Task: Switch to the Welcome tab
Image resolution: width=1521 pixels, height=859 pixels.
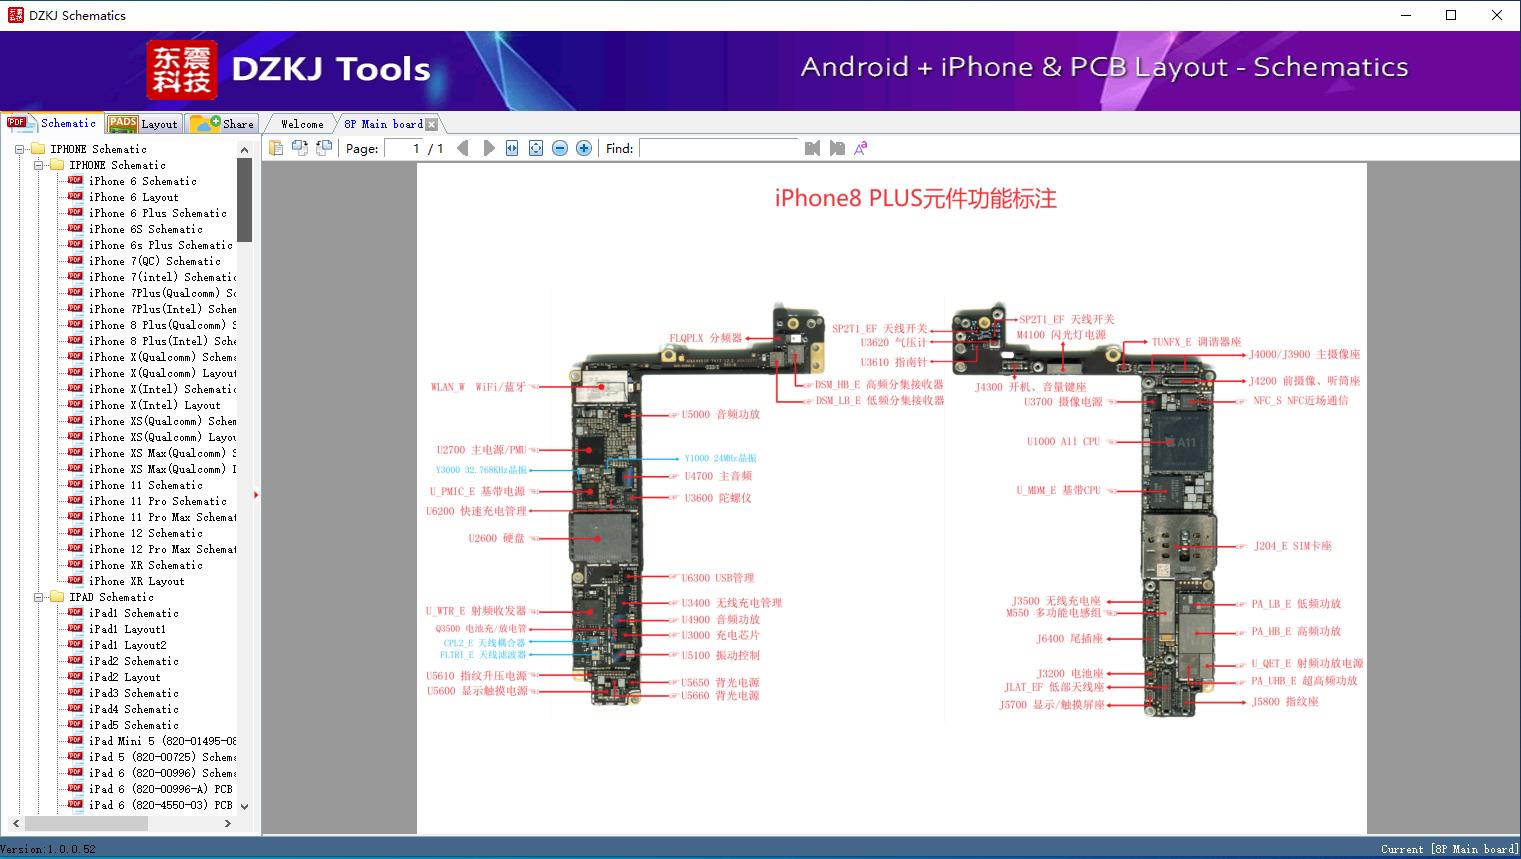Action: (x=302, y=124)
